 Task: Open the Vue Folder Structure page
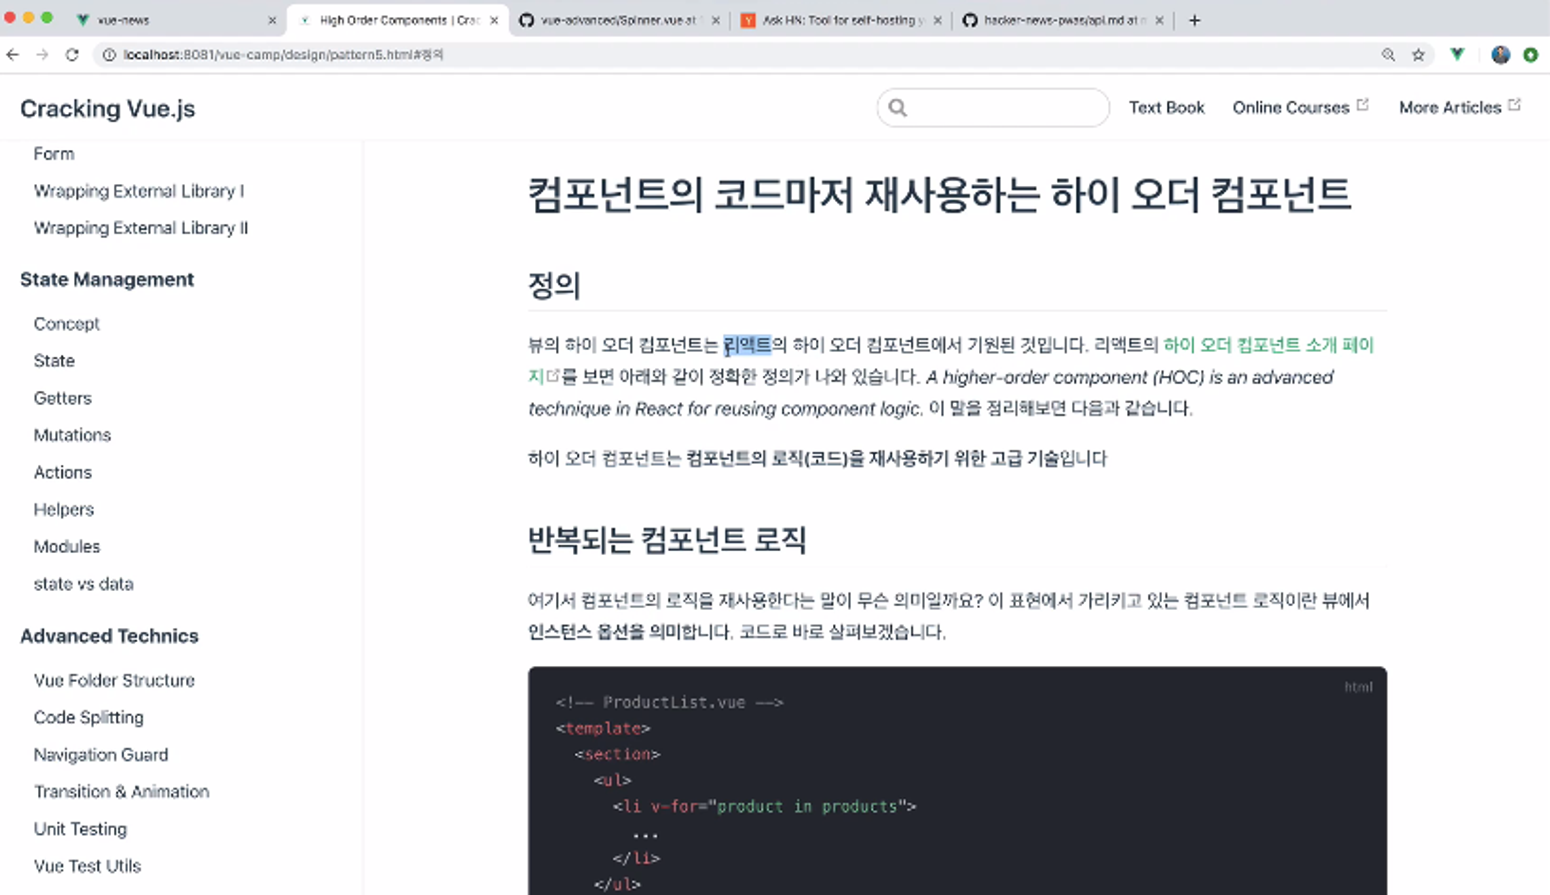point(114,681)
